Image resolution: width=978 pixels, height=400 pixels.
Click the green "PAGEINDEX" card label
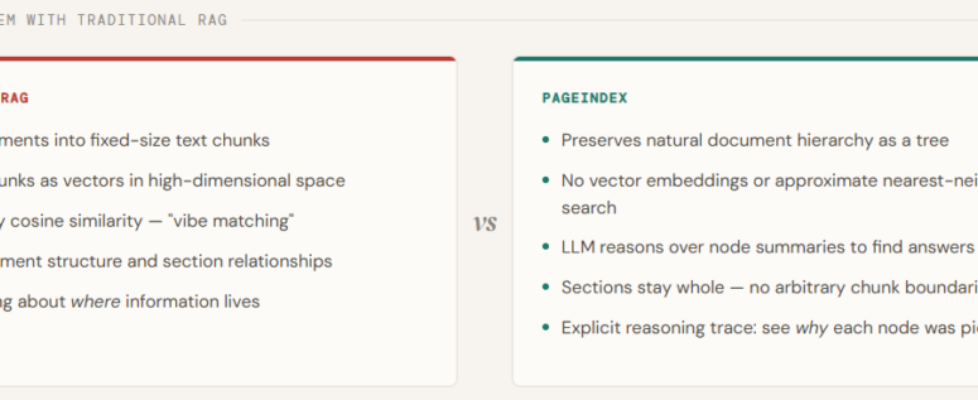coord(584,98)
